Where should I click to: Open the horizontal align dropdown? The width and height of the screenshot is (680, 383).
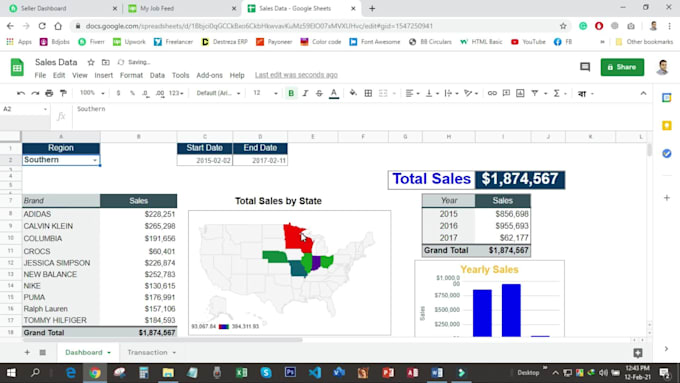pos(412,93)
